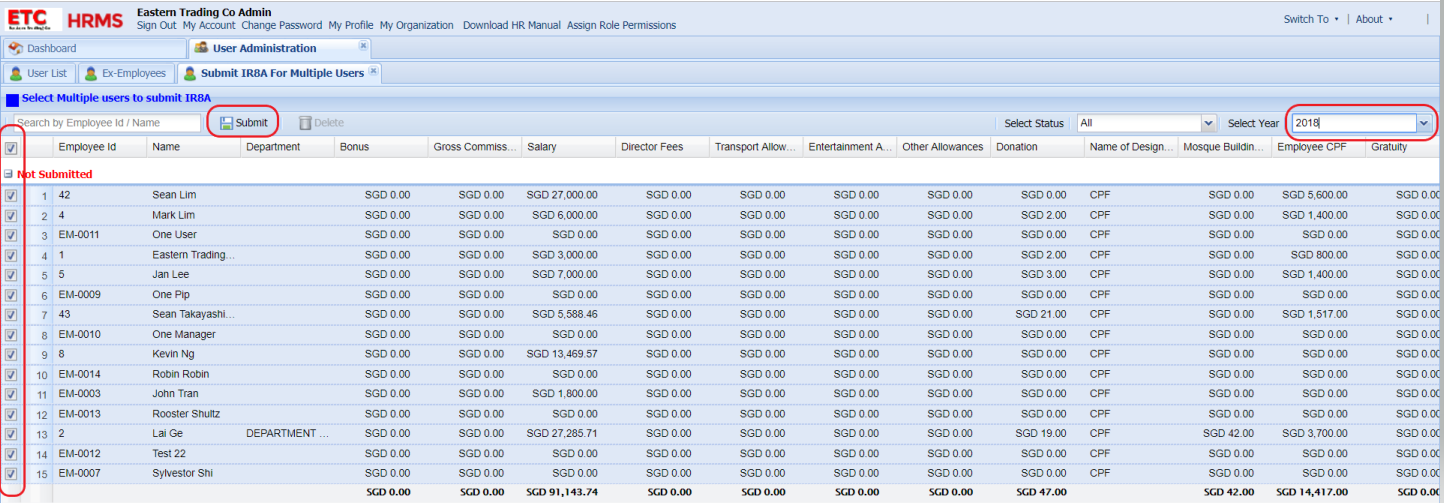Close the Submit IR8A For Multiple Users tab
Image resolution: width=1444 pixels, height=503 pixels.
(x=373, y=71)
